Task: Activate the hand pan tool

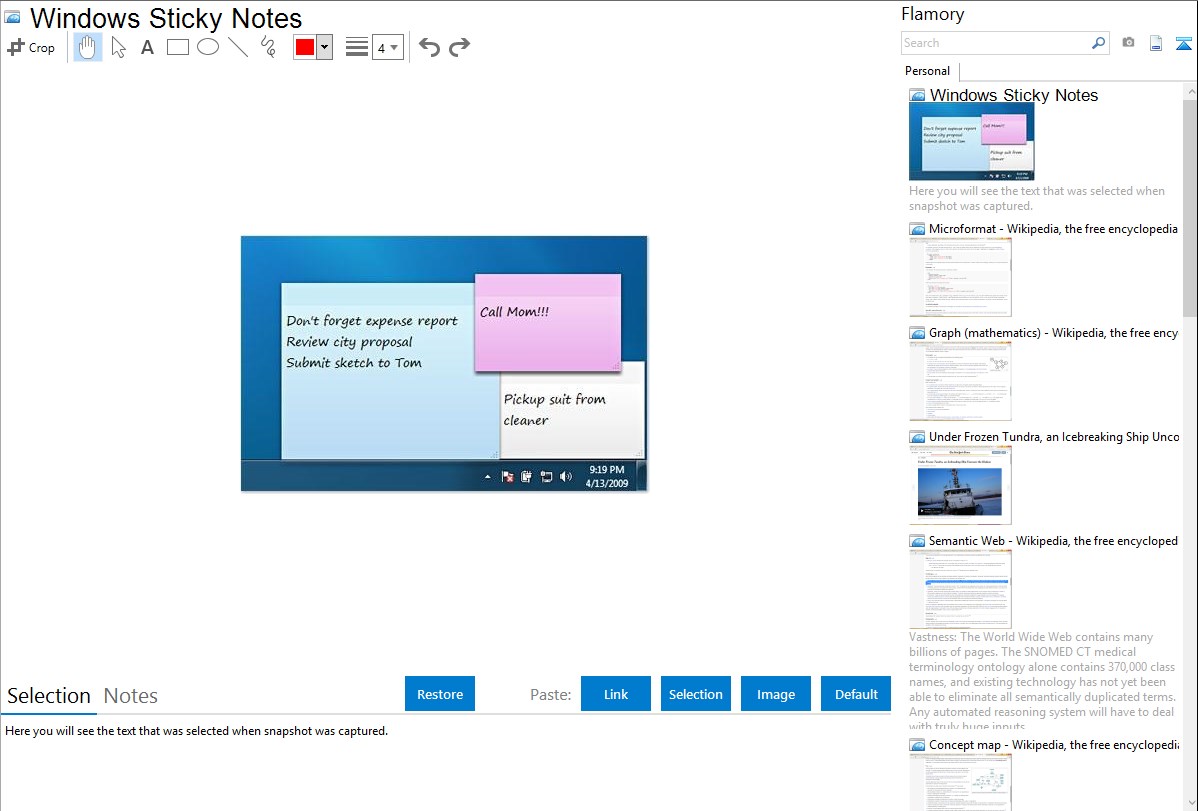Action: coord(88,47)
